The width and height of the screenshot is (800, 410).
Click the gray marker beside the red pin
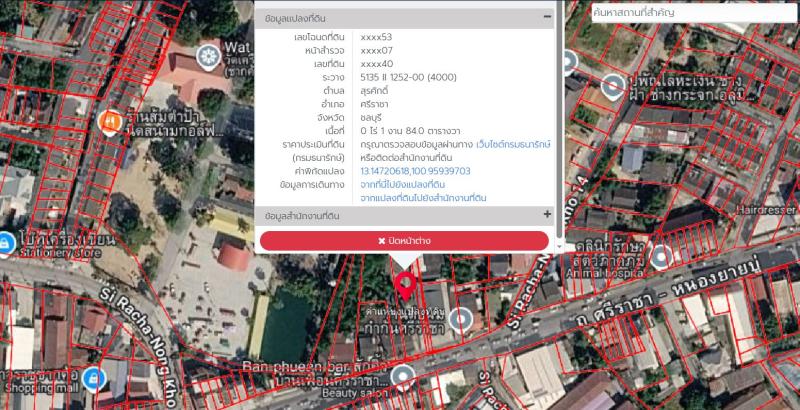click(x=460, y=320)
